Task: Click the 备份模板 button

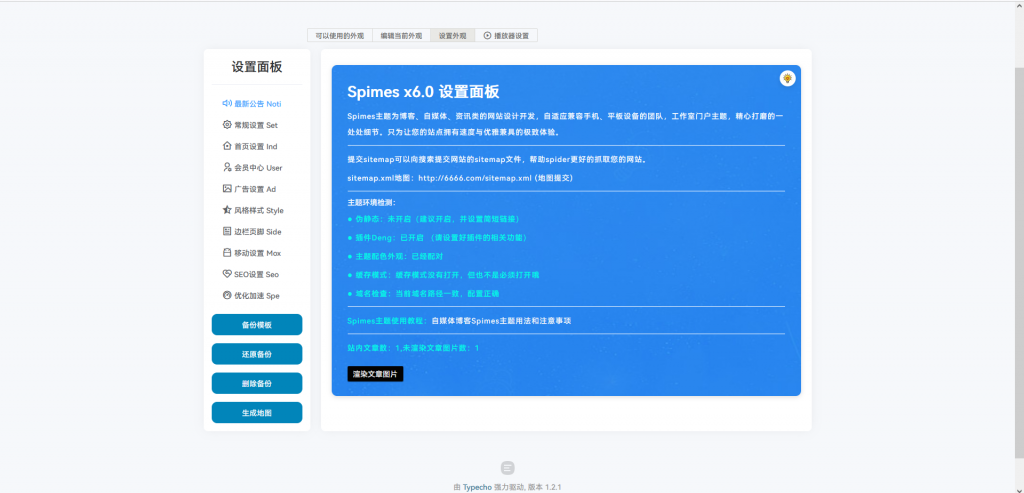Action: point(257,325)
